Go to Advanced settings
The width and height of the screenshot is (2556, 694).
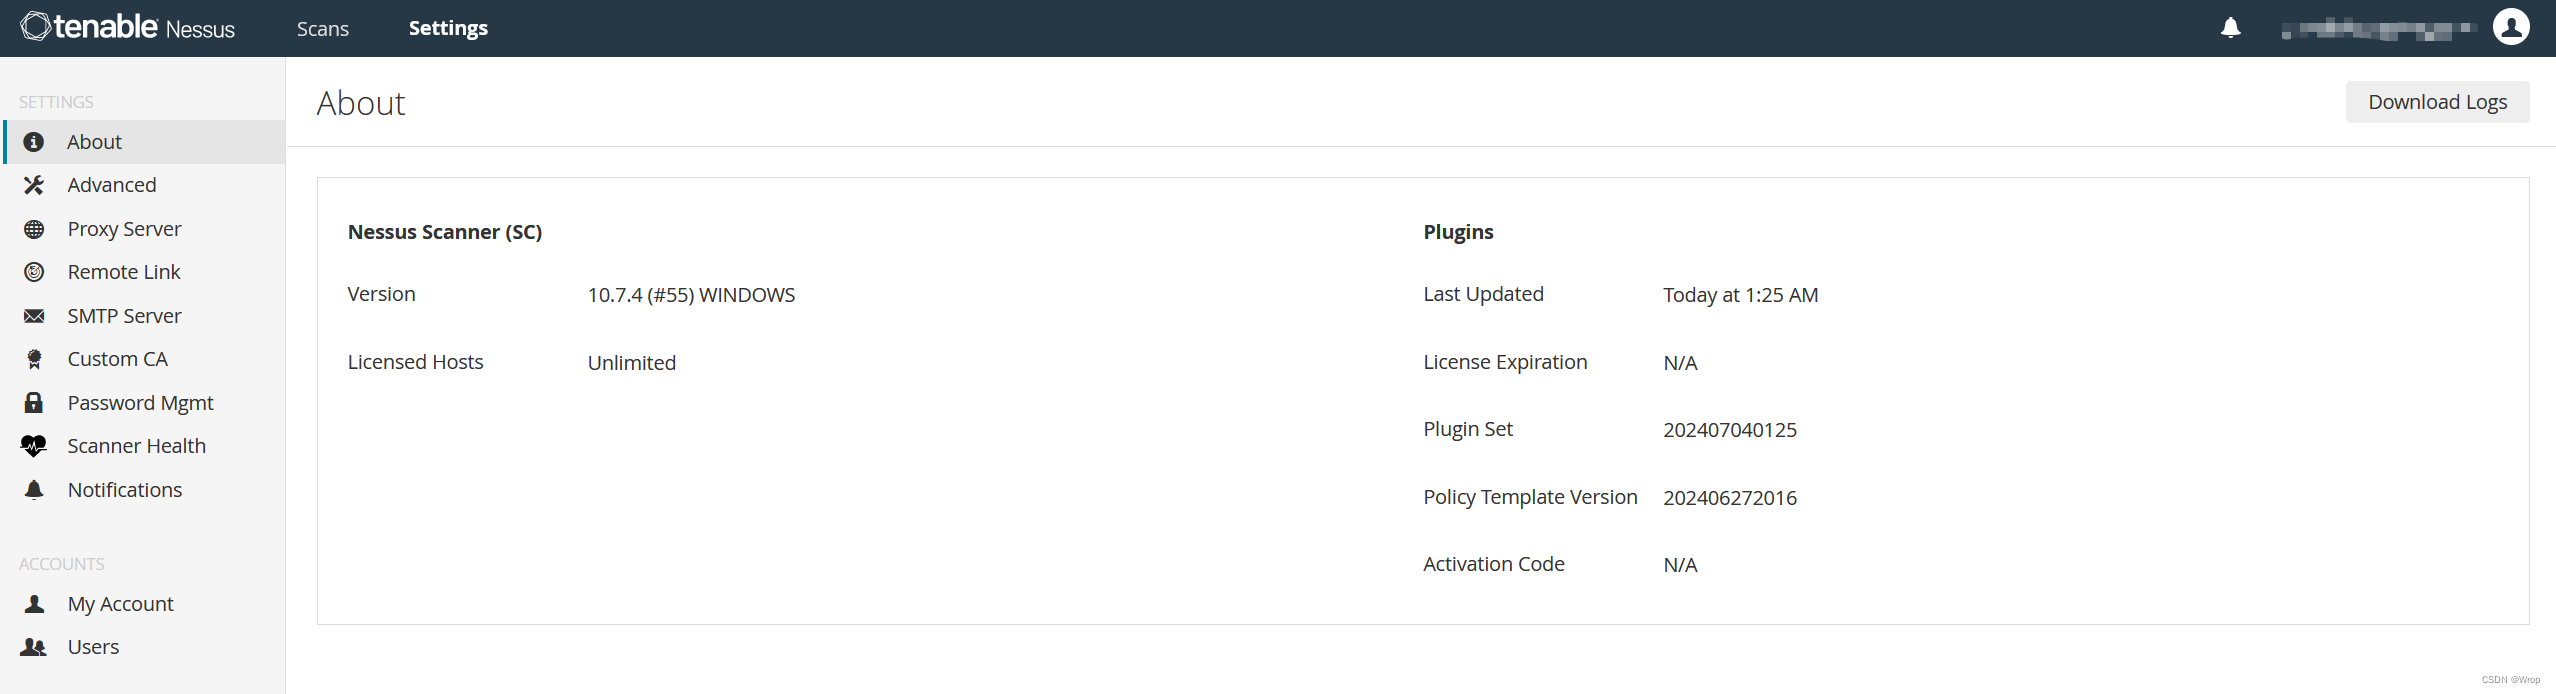[x=144, y=185]
